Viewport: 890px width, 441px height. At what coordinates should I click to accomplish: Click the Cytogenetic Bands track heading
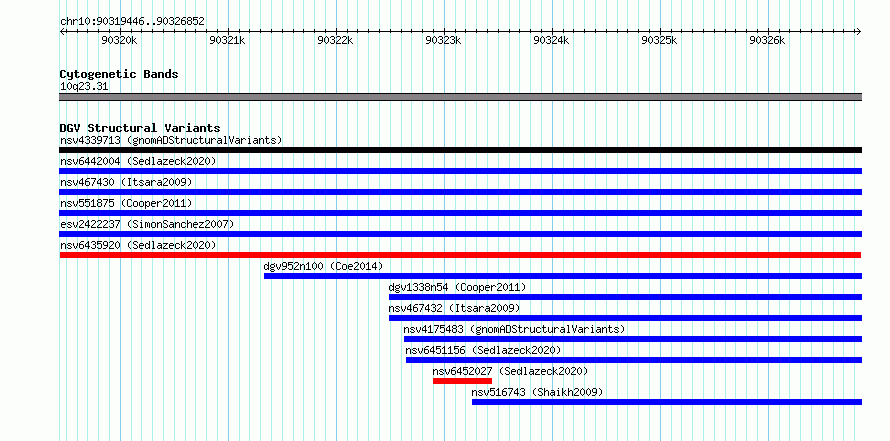pos(119,74)
